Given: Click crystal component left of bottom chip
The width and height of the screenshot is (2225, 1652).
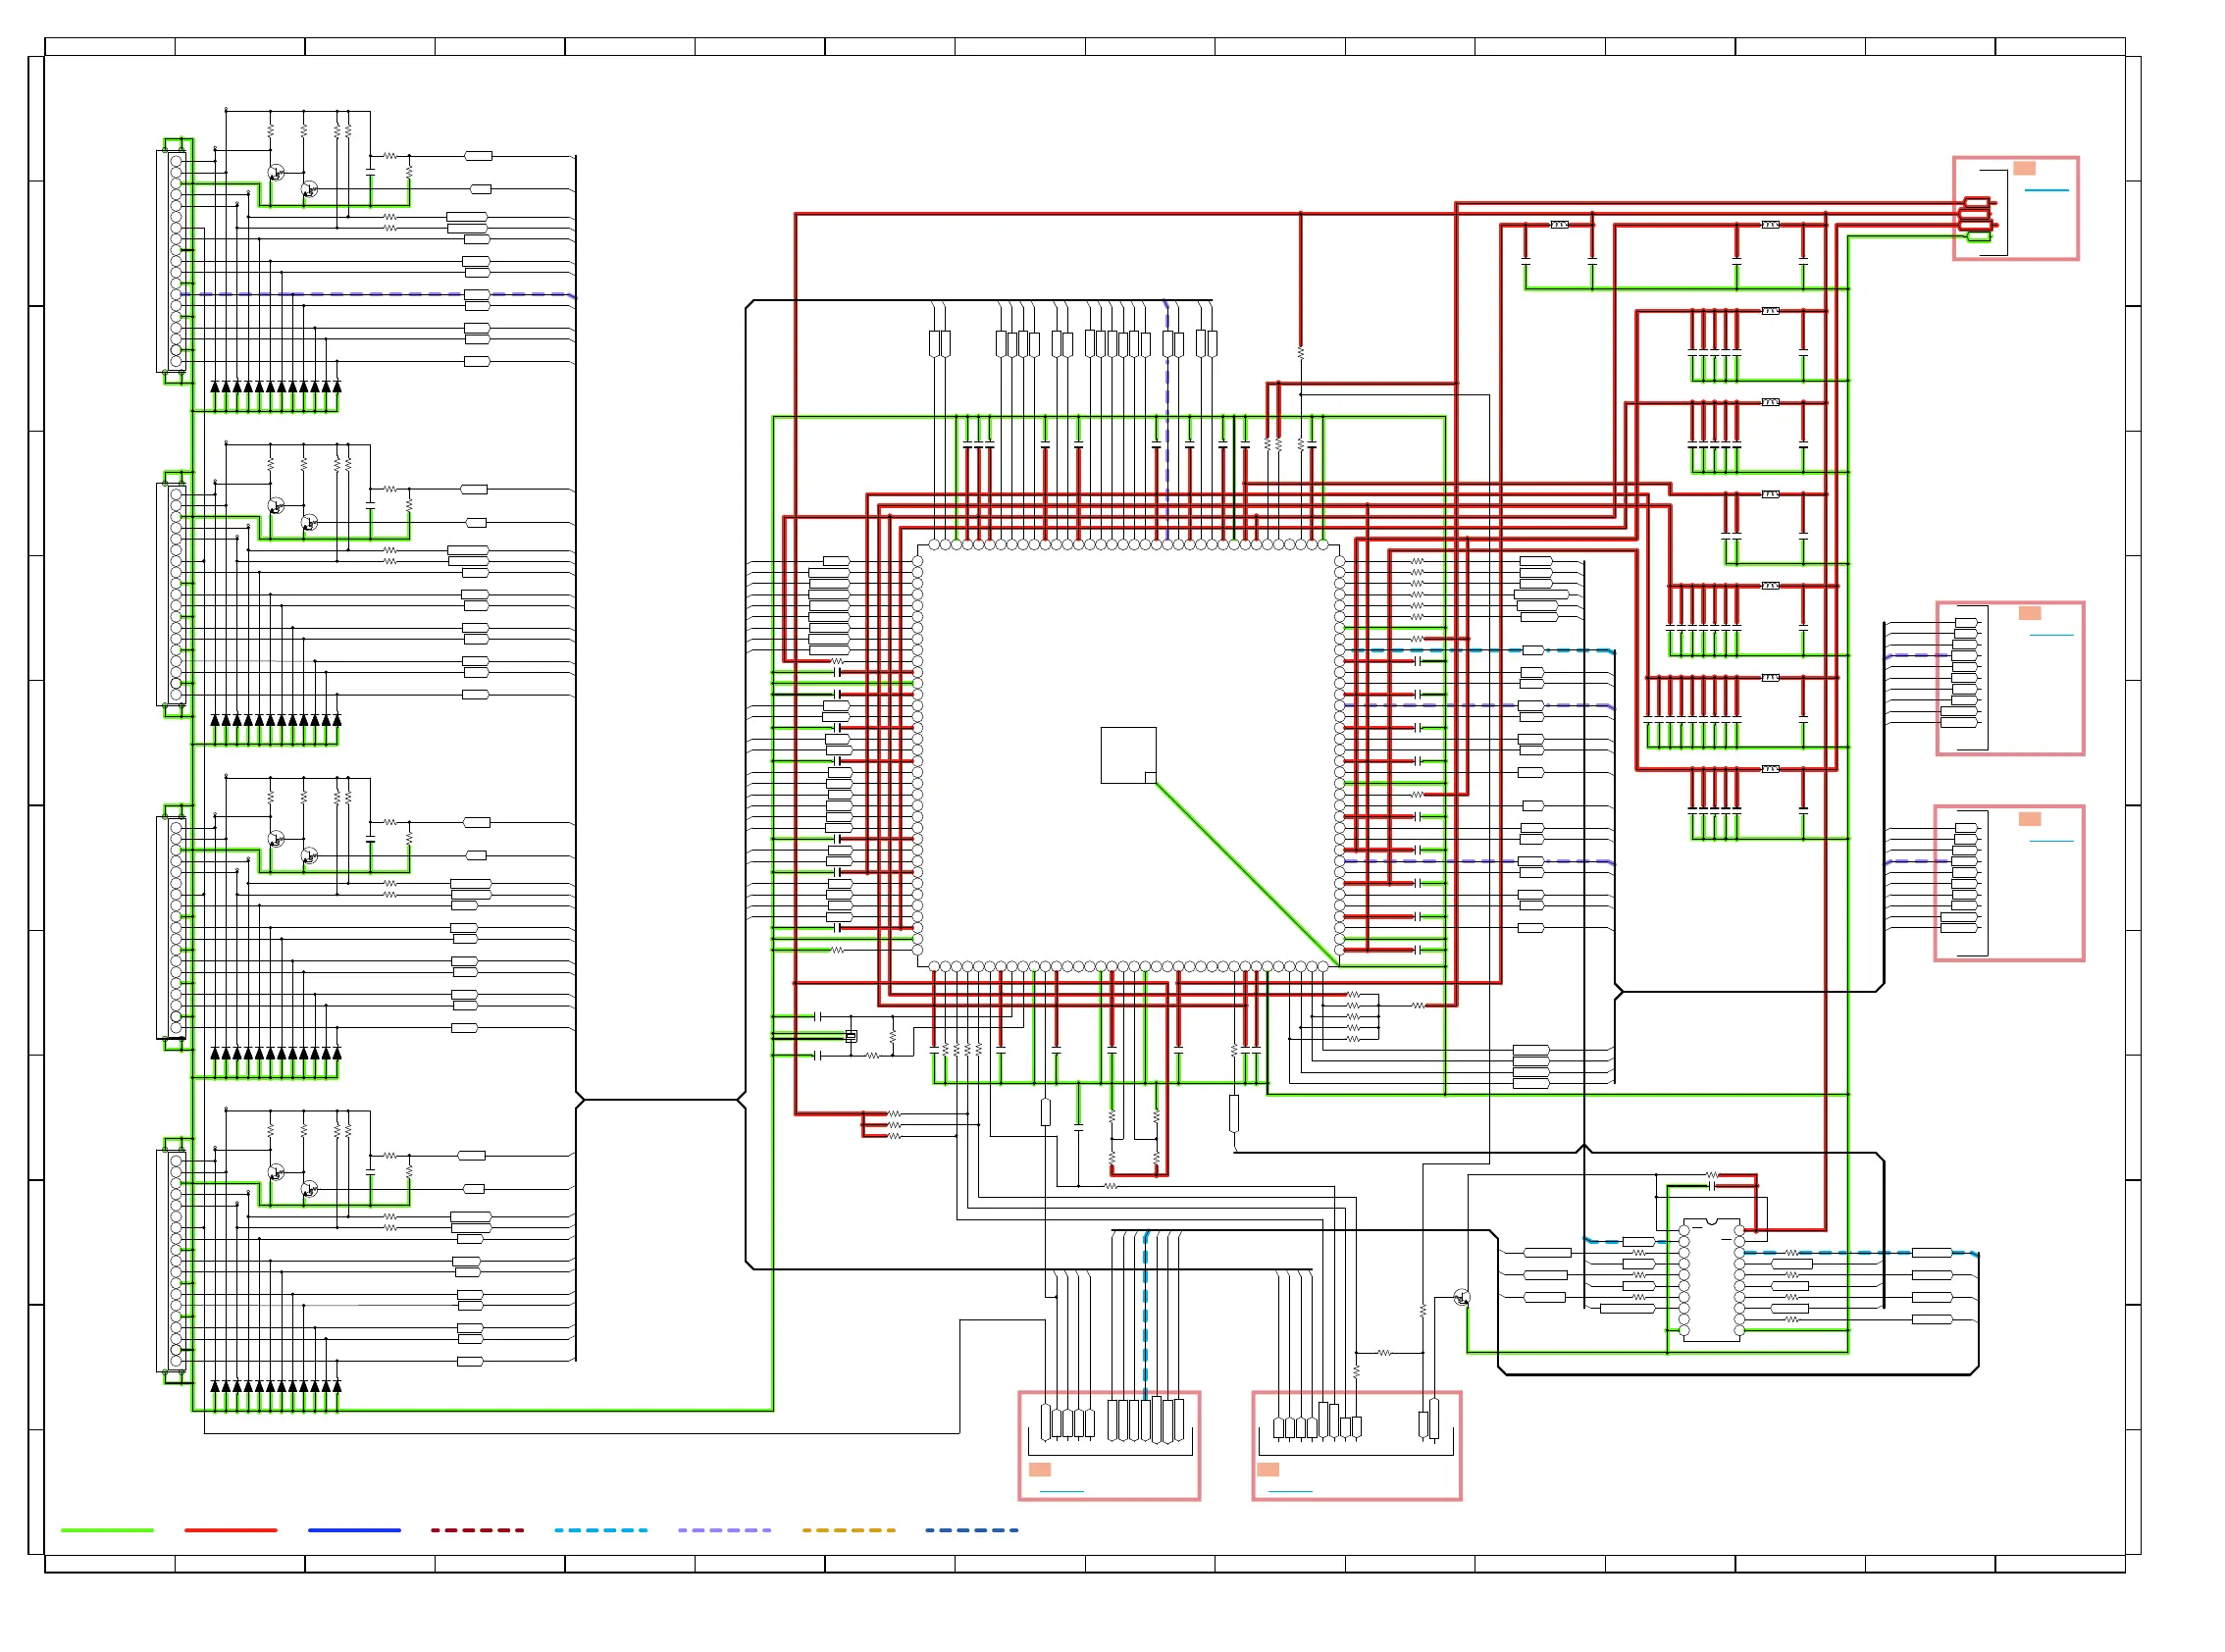Looking at the screenshot, I should click(x=851, y=1036).
